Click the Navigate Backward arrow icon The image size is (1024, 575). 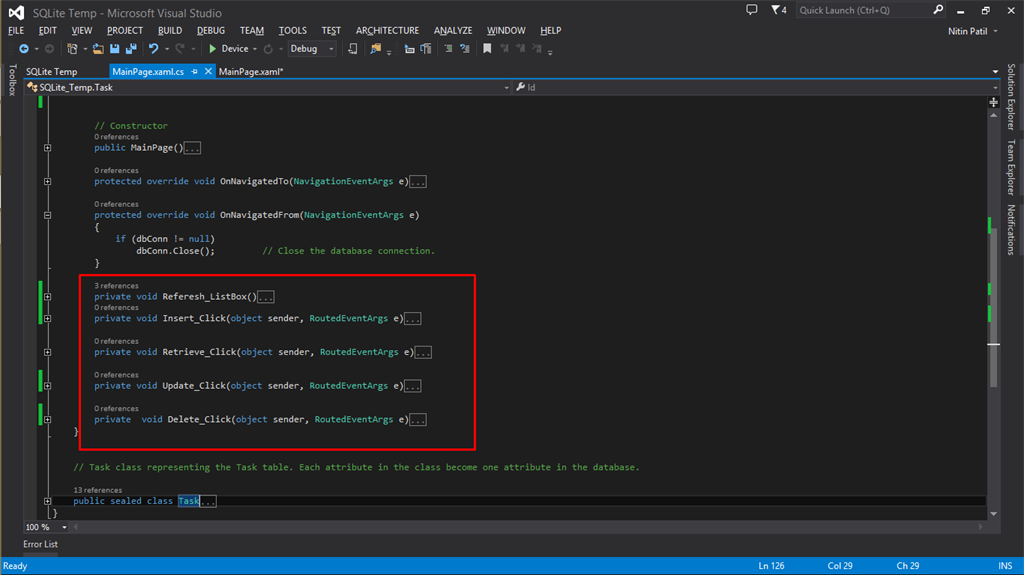tap(24, 49)
